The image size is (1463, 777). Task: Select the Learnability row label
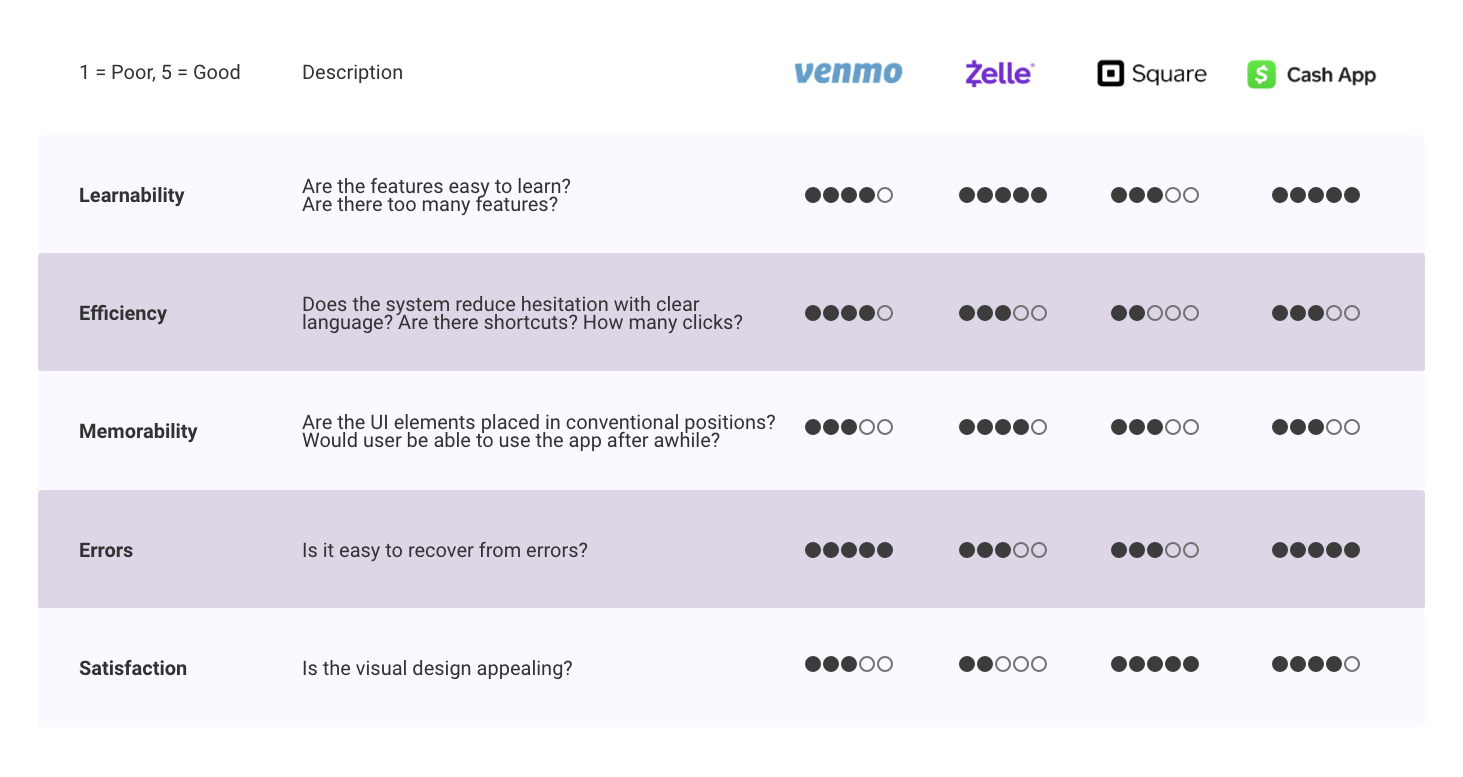click(x=132, y=195)
